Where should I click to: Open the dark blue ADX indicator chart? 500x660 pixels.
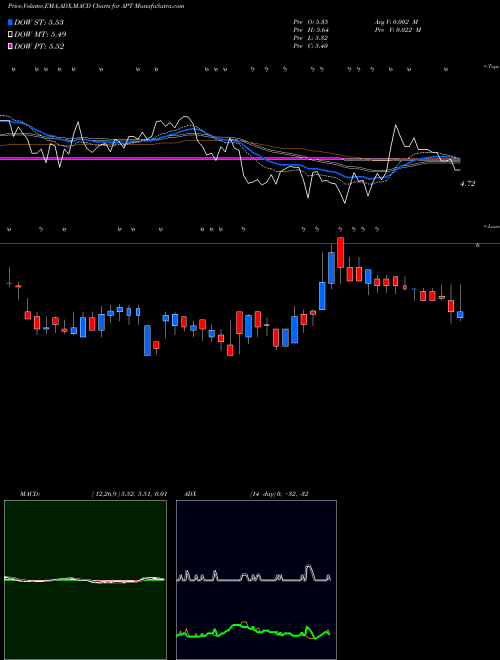[x=256, y=580]
